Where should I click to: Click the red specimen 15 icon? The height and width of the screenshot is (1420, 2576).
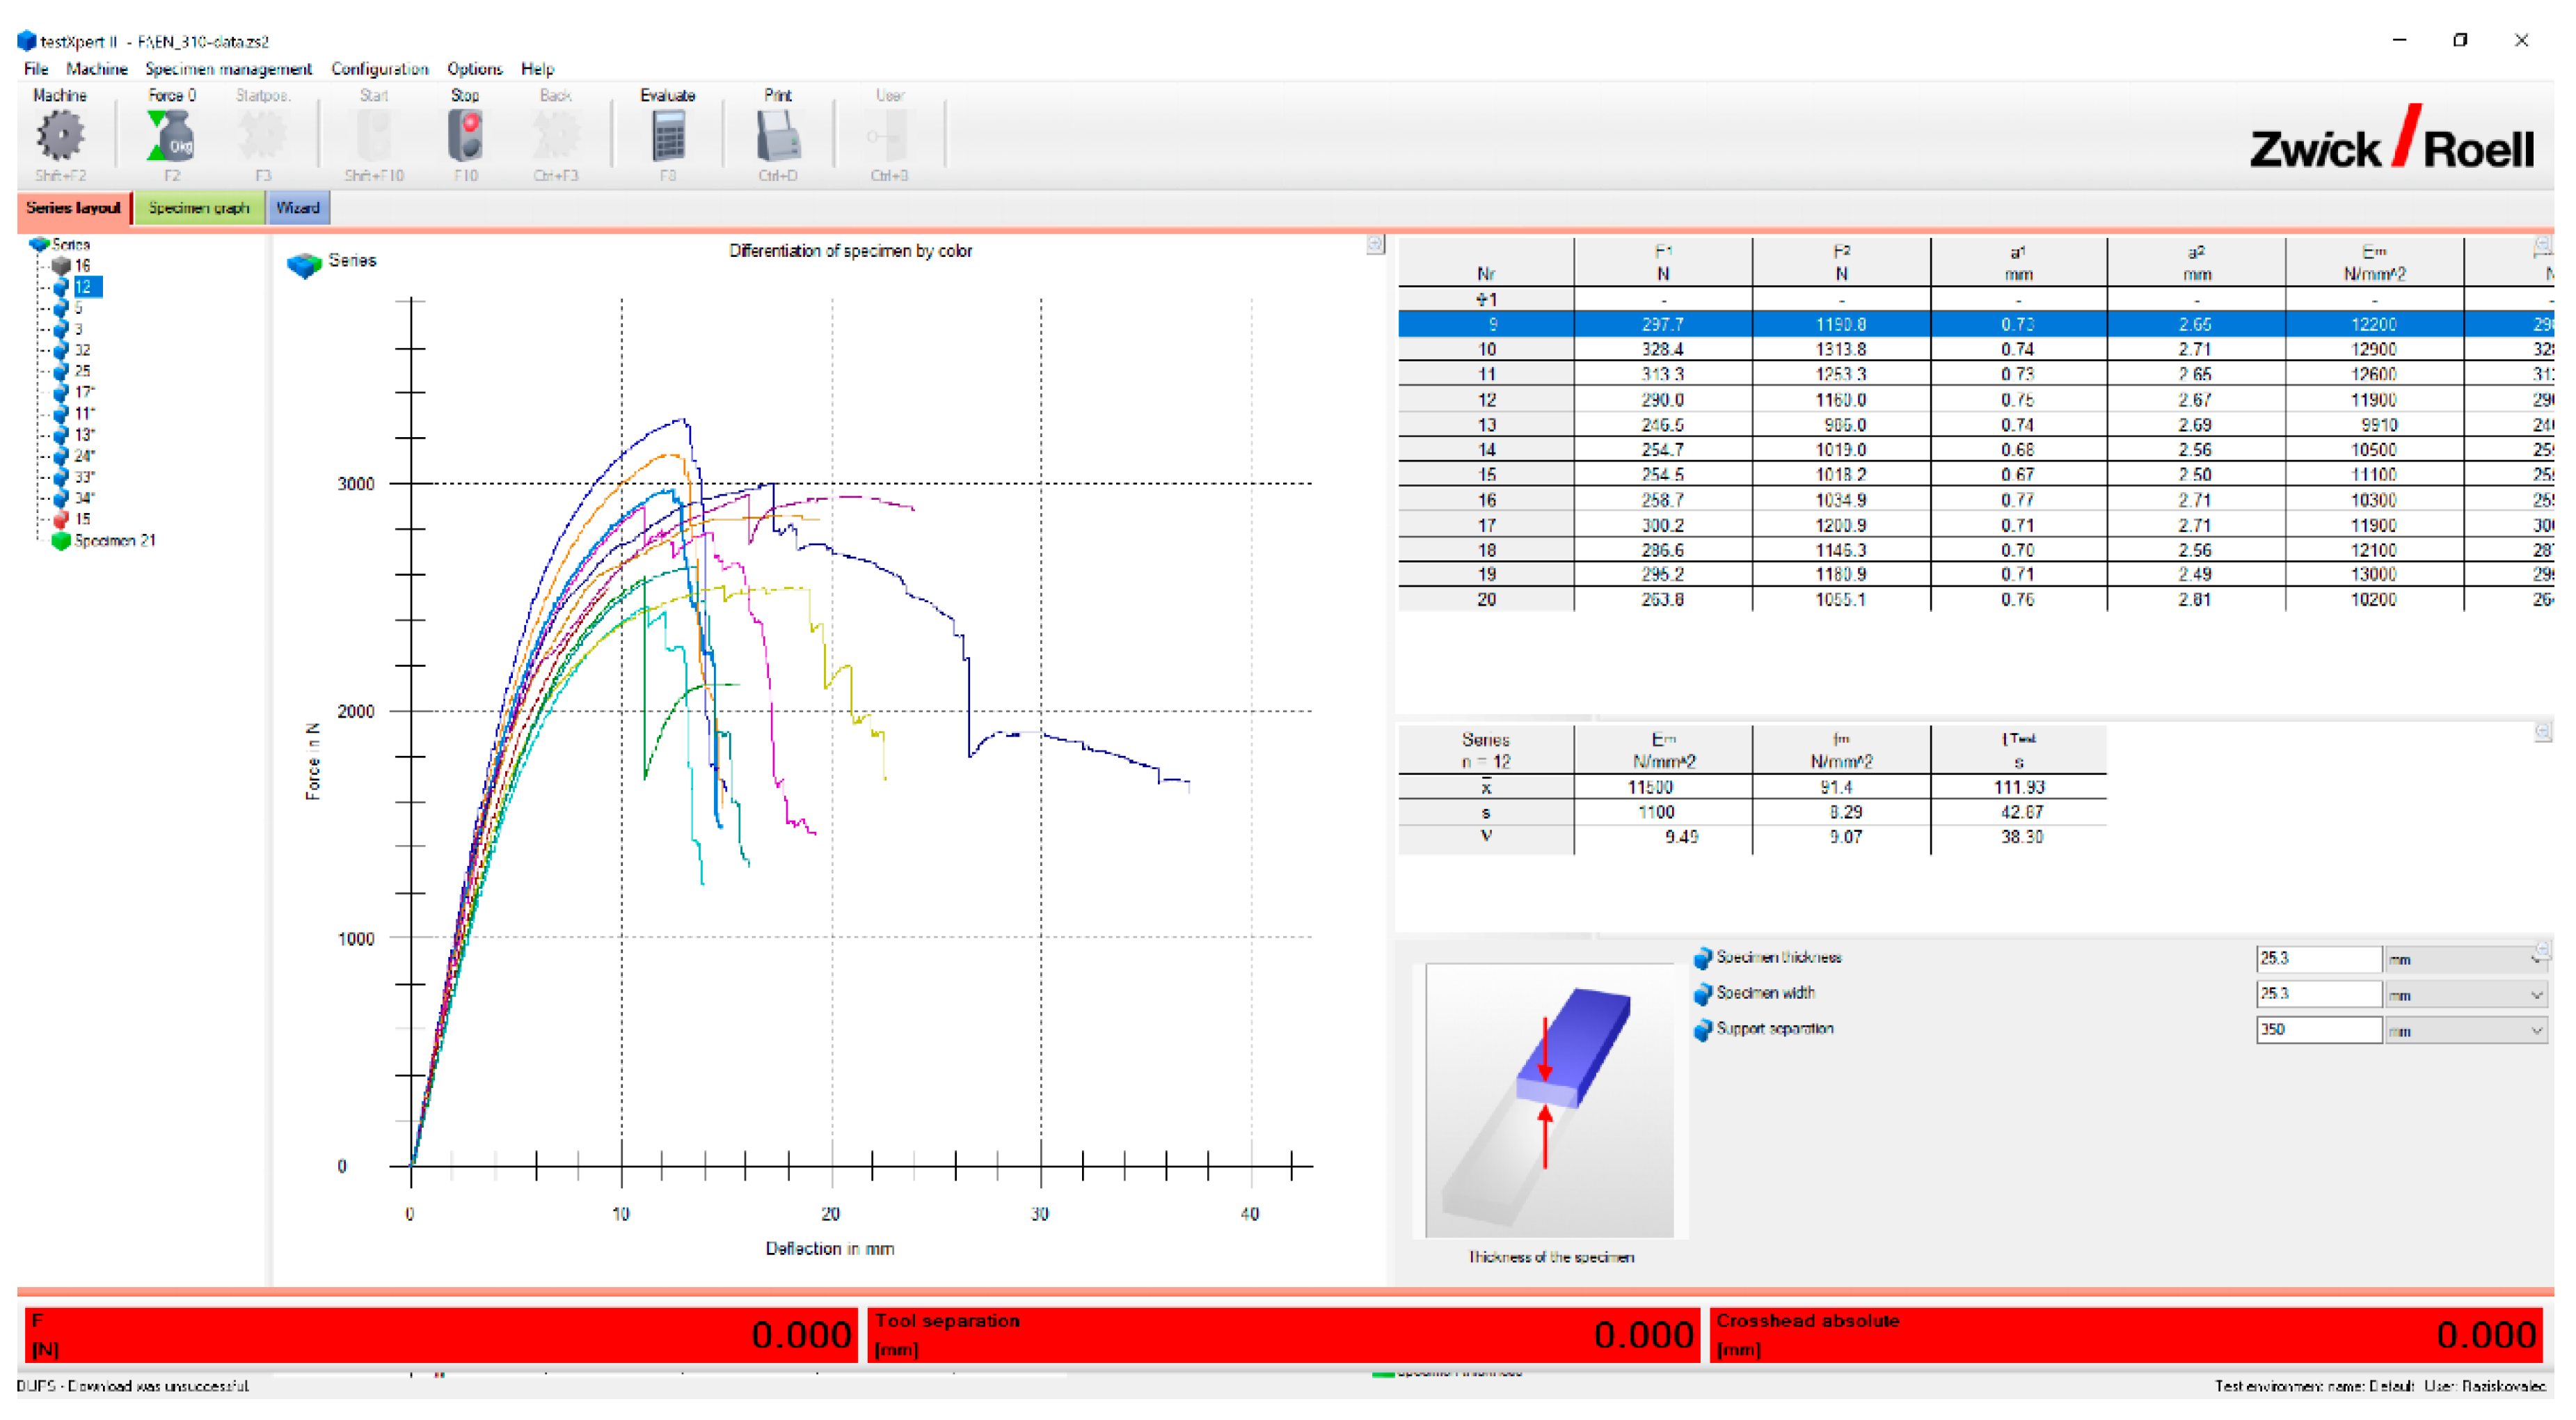(61, 520)
